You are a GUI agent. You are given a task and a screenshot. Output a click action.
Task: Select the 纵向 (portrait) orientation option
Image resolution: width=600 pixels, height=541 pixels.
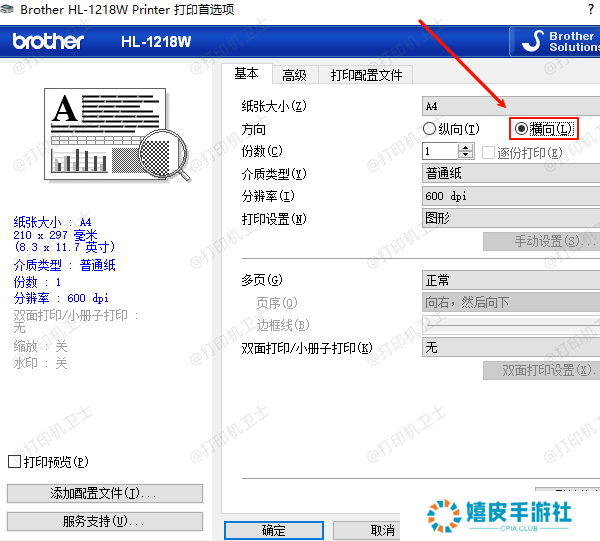[430, 129]
